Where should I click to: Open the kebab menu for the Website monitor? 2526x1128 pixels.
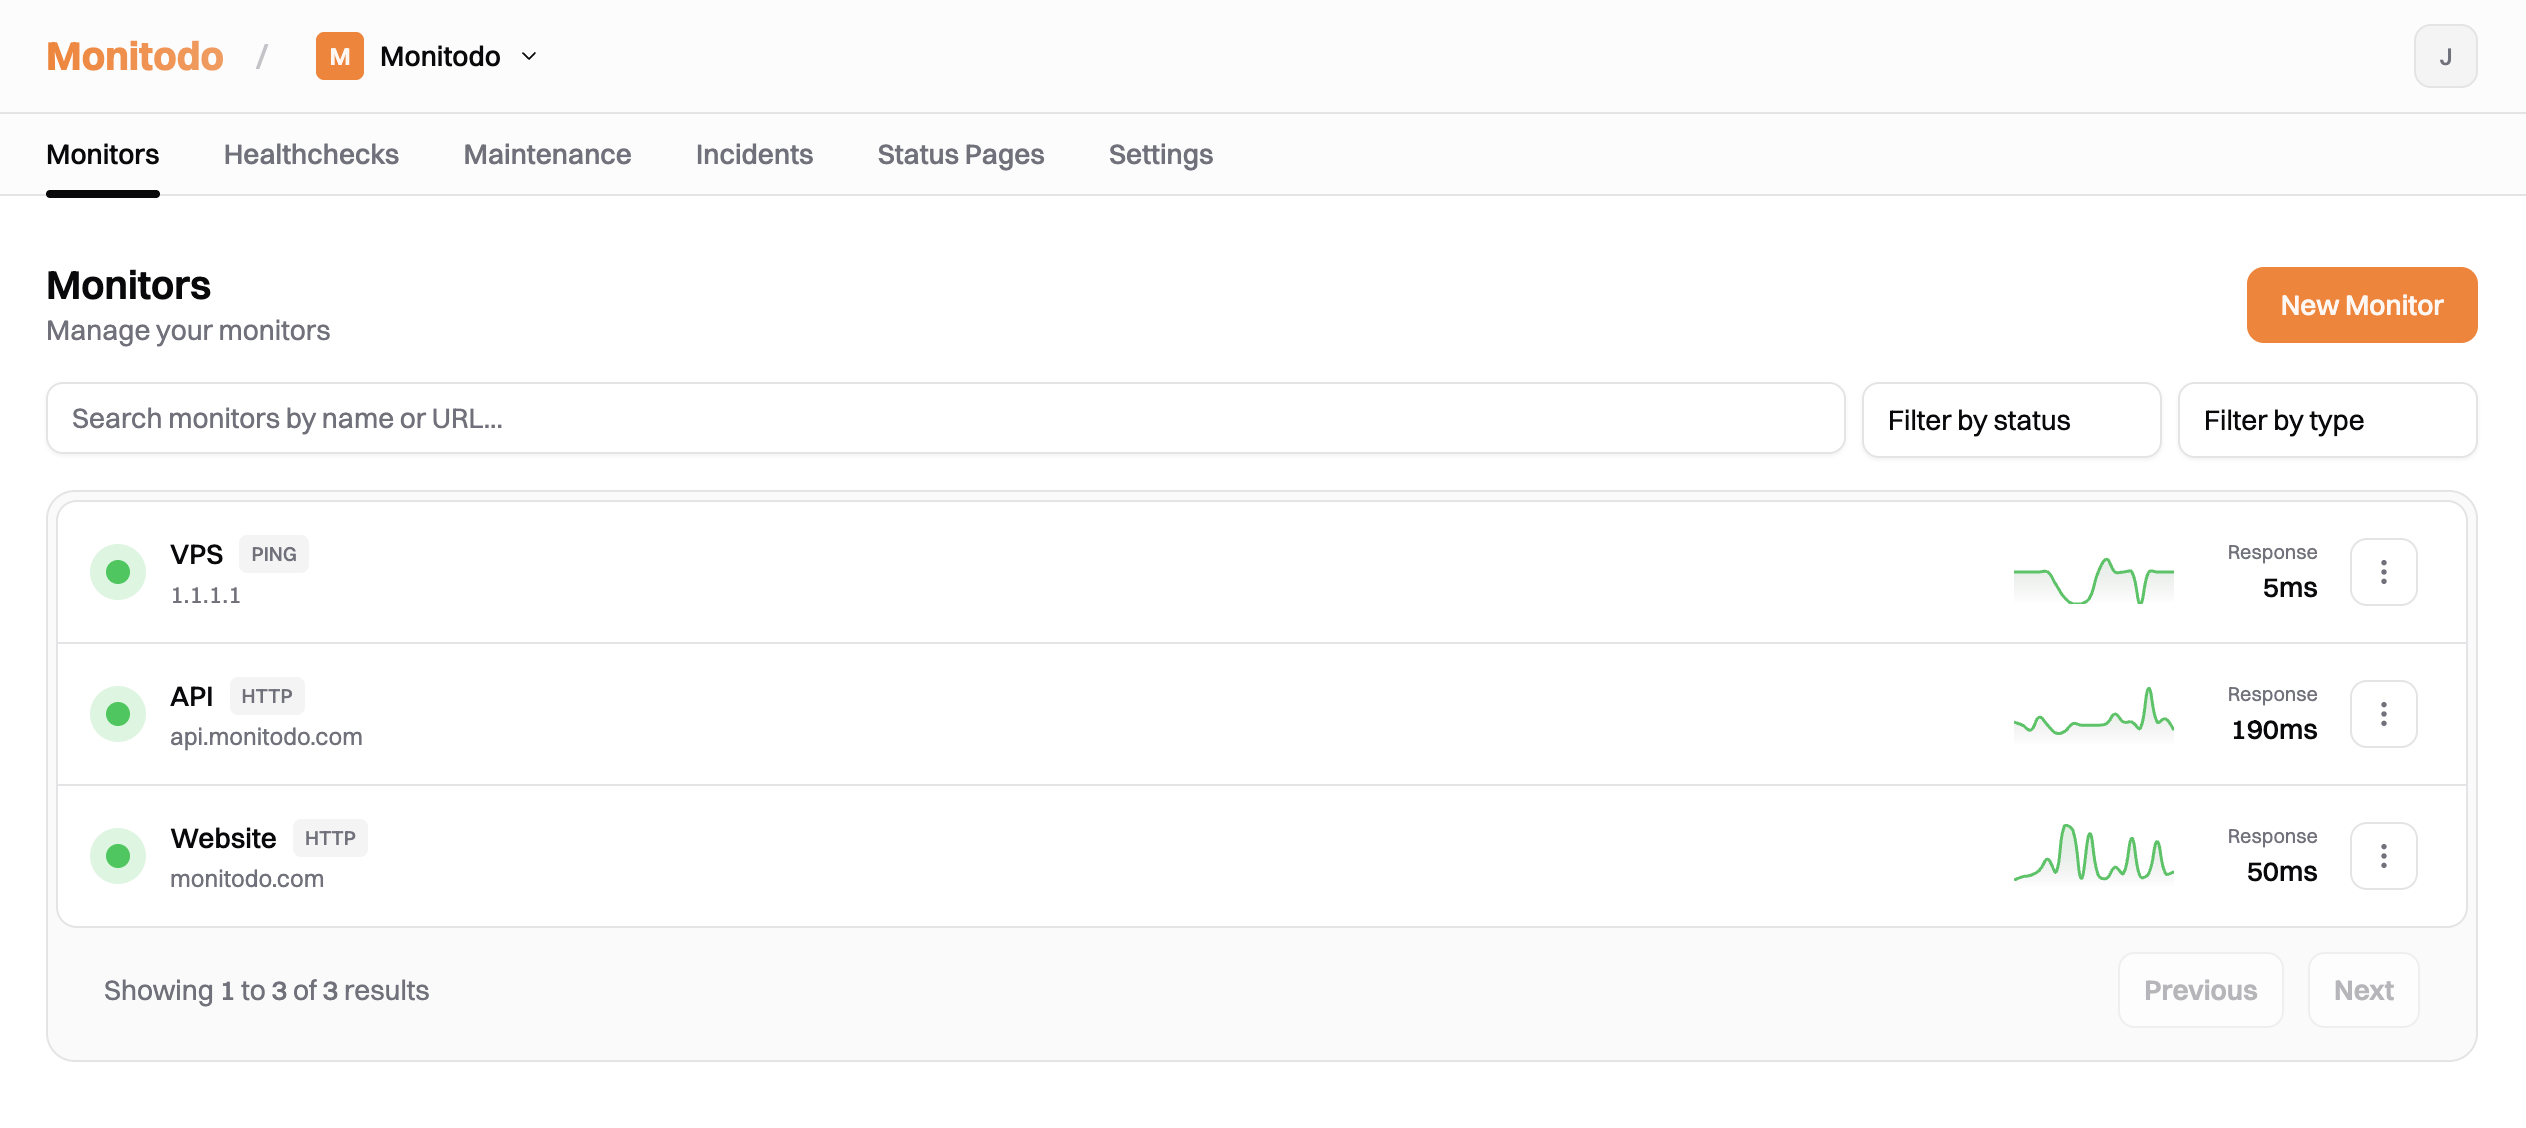pyautogui.click(x=2384, y=855)
